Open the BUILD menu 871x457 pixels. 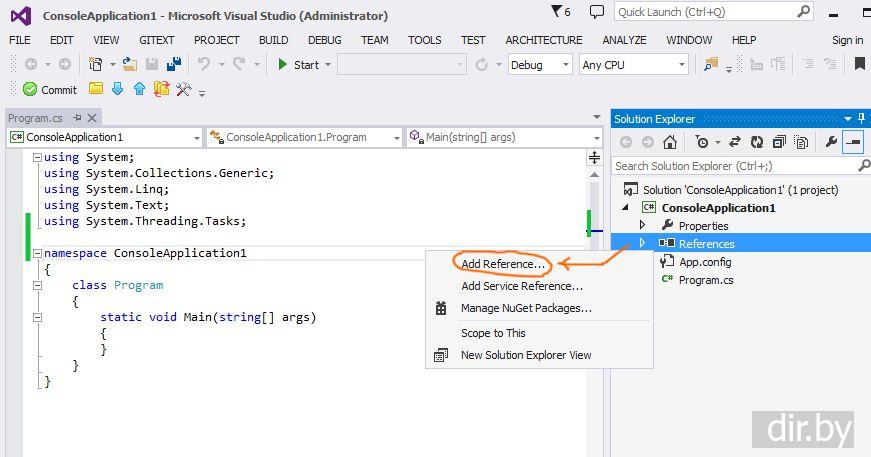[x=273, y=40]
